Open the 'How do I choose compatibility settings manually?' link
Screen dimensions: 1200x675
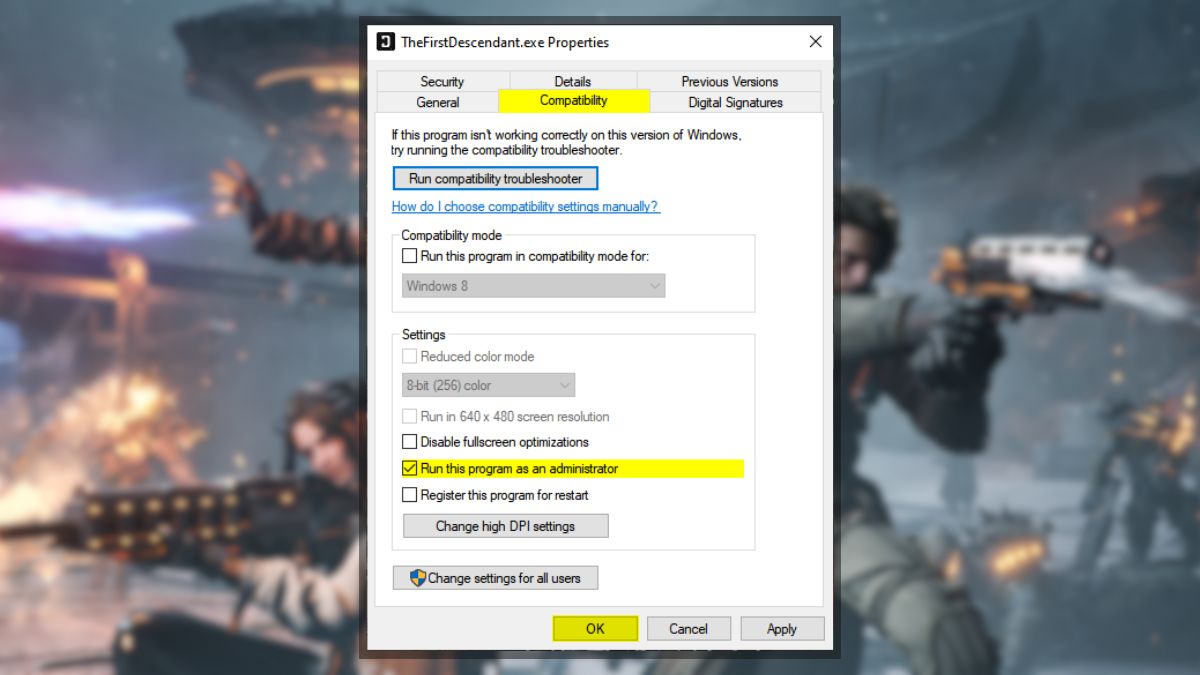coord(526,206)
